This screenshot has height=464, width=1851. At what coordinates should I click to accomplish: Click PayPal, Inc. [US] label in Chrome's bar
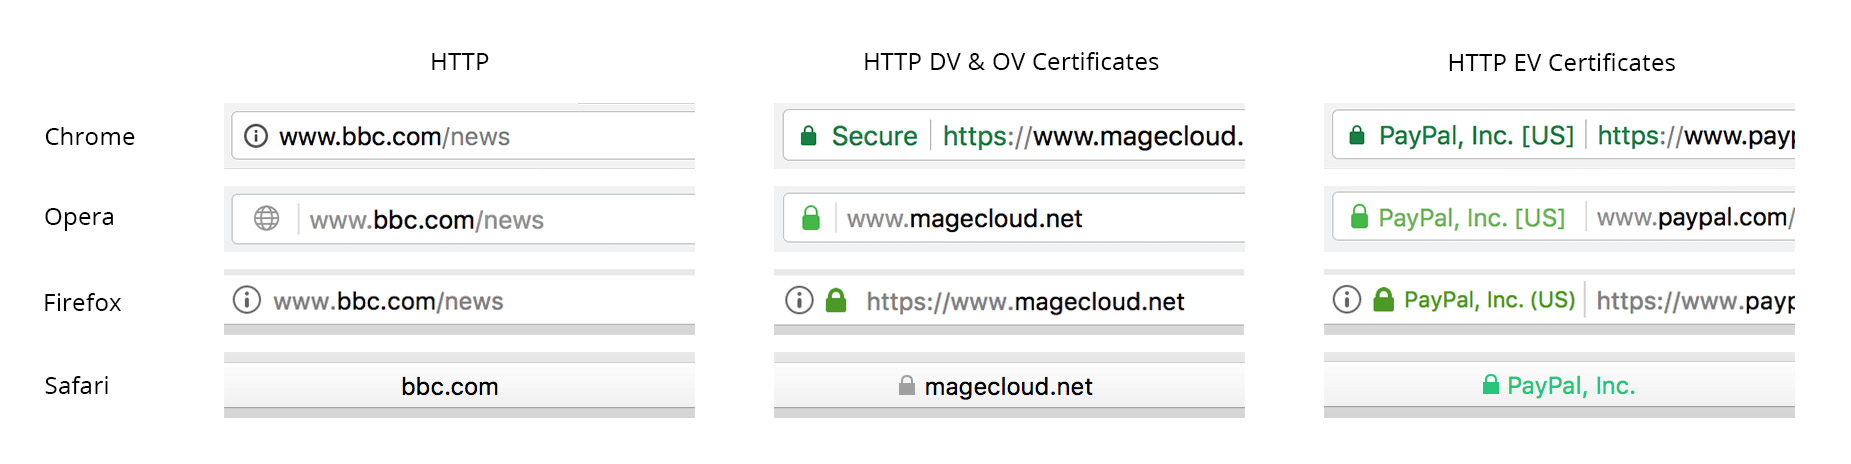pyautogui.click(x=1476, y=136)
